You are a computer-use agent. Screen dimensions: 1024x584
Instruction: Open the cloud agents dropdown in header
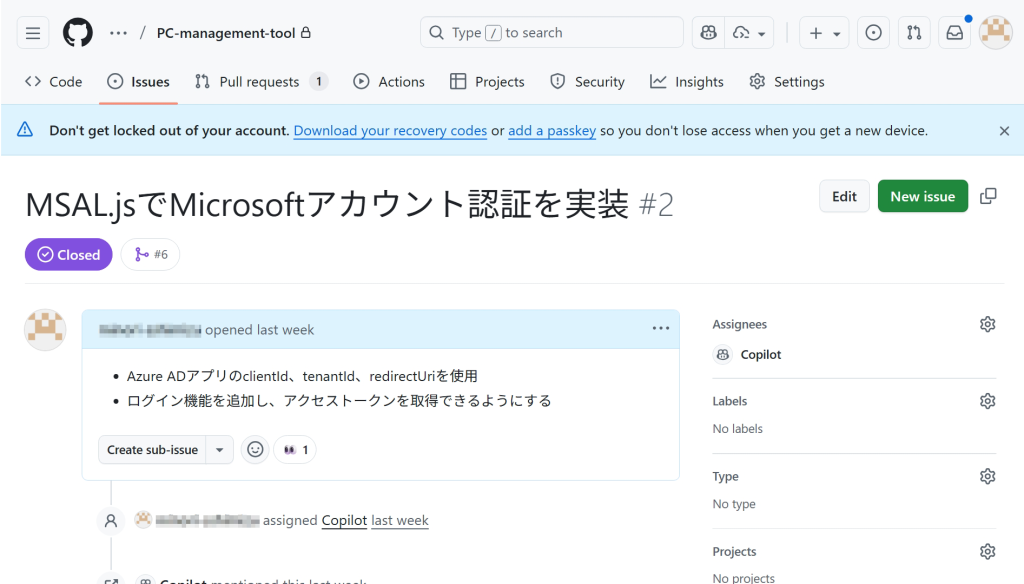(751, 33)
